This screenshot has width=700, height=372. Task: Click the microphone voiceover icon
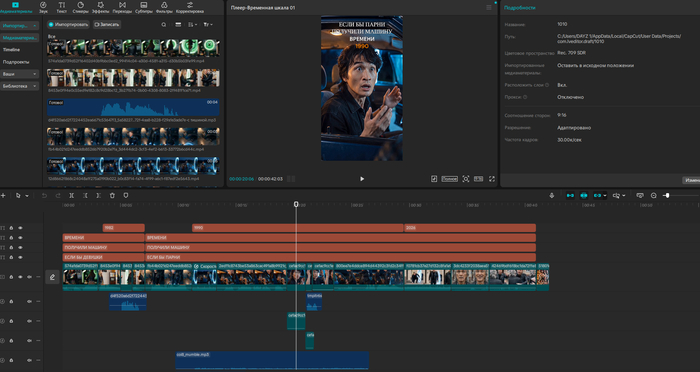[552, 196]
